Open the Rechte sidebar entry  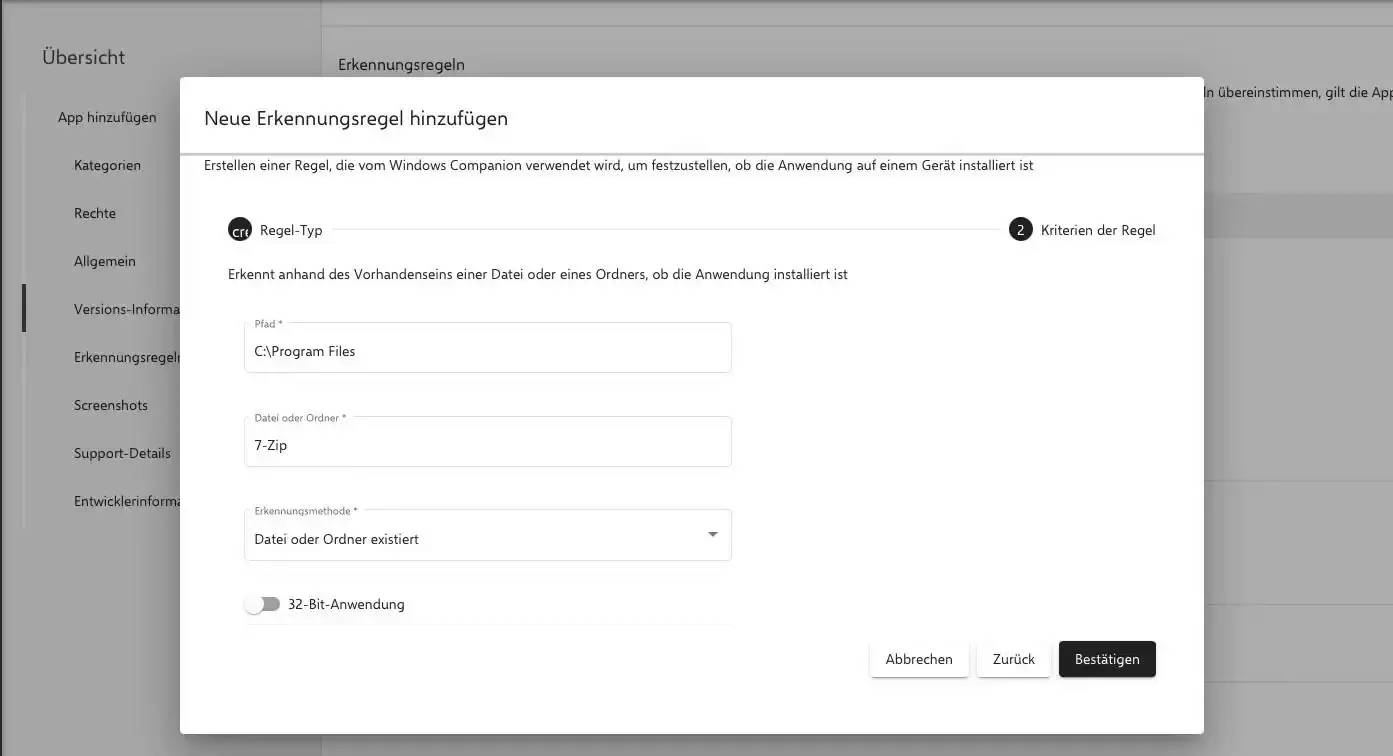[95, 213]
